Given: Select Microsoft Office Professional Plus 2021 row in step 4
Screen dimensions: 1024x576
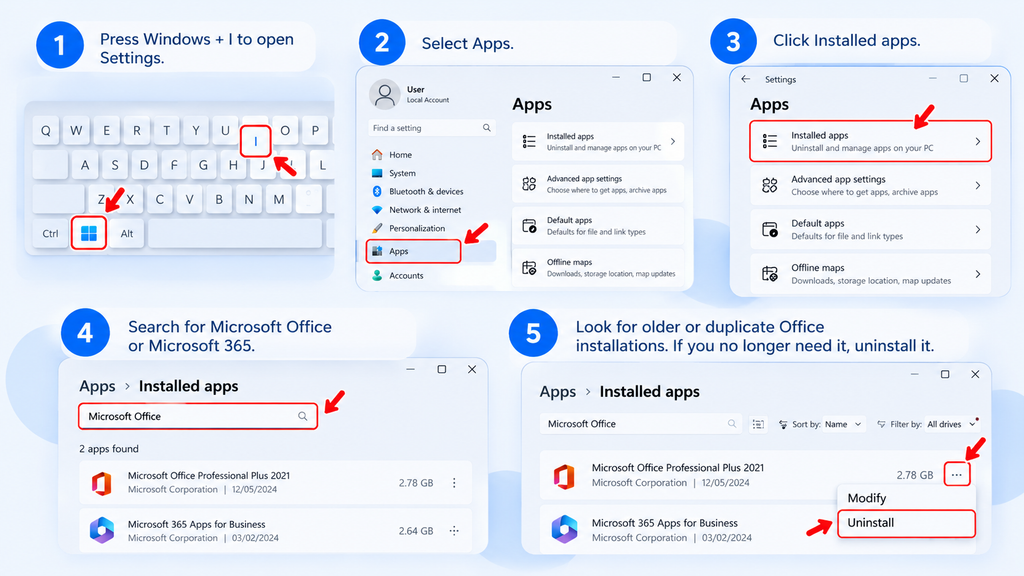Looking at the screenshot, I should click(x=275, y=483).
